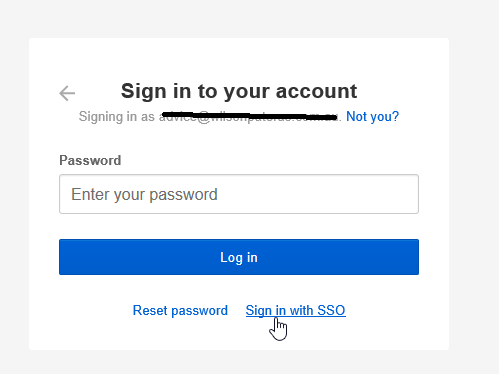Image resolution: width=499 pixels, height=374 pixels.
Task: Select the Log in button
Action: [x=239, y=257]
